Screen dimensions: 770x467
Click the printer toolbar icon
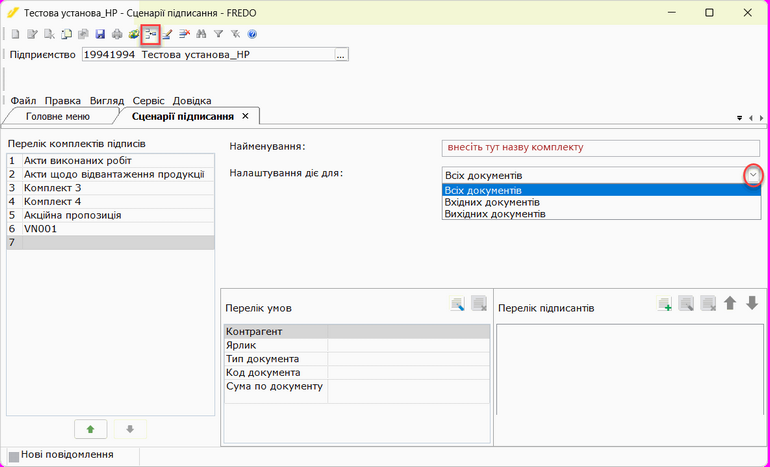point(117,34)
